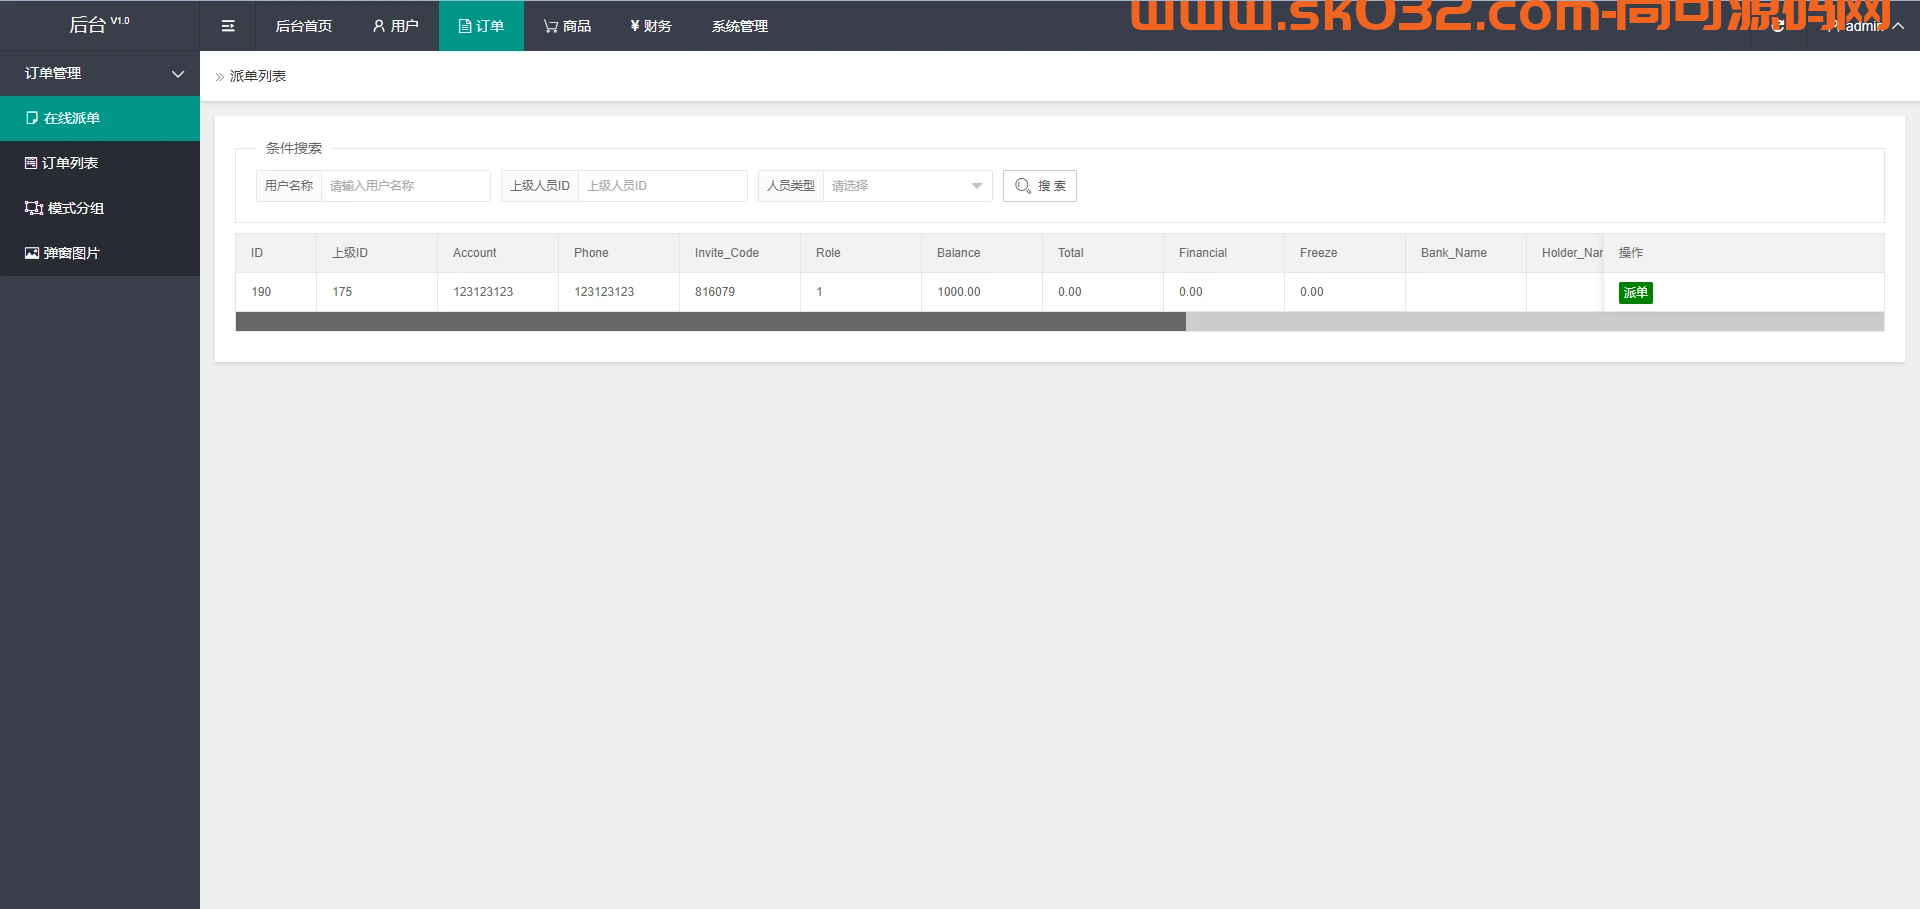Click the green 派单 button
The image size is (1920, 909).
[1636, 293]
